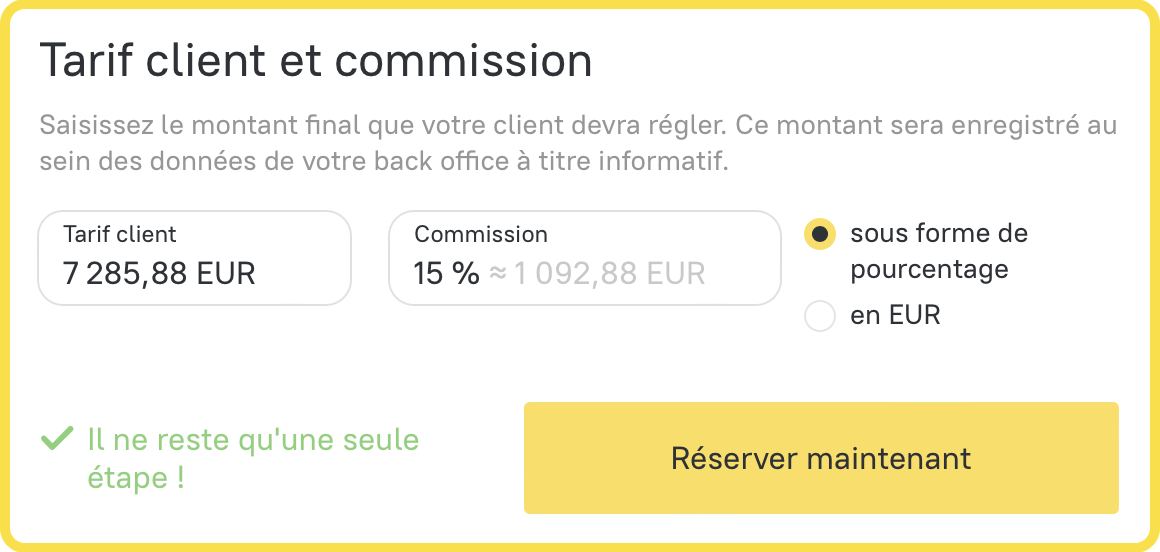Click the "Il ne reste qu'une seule étape" message
This screenshot has height=552, width=1160.
point(253,439)
